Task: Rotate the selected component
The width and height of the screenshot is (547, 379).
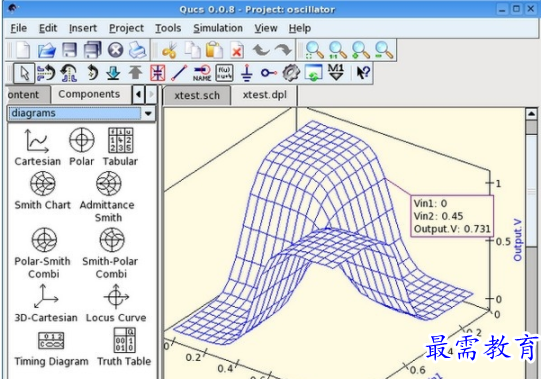Action: tap(92, 73)
